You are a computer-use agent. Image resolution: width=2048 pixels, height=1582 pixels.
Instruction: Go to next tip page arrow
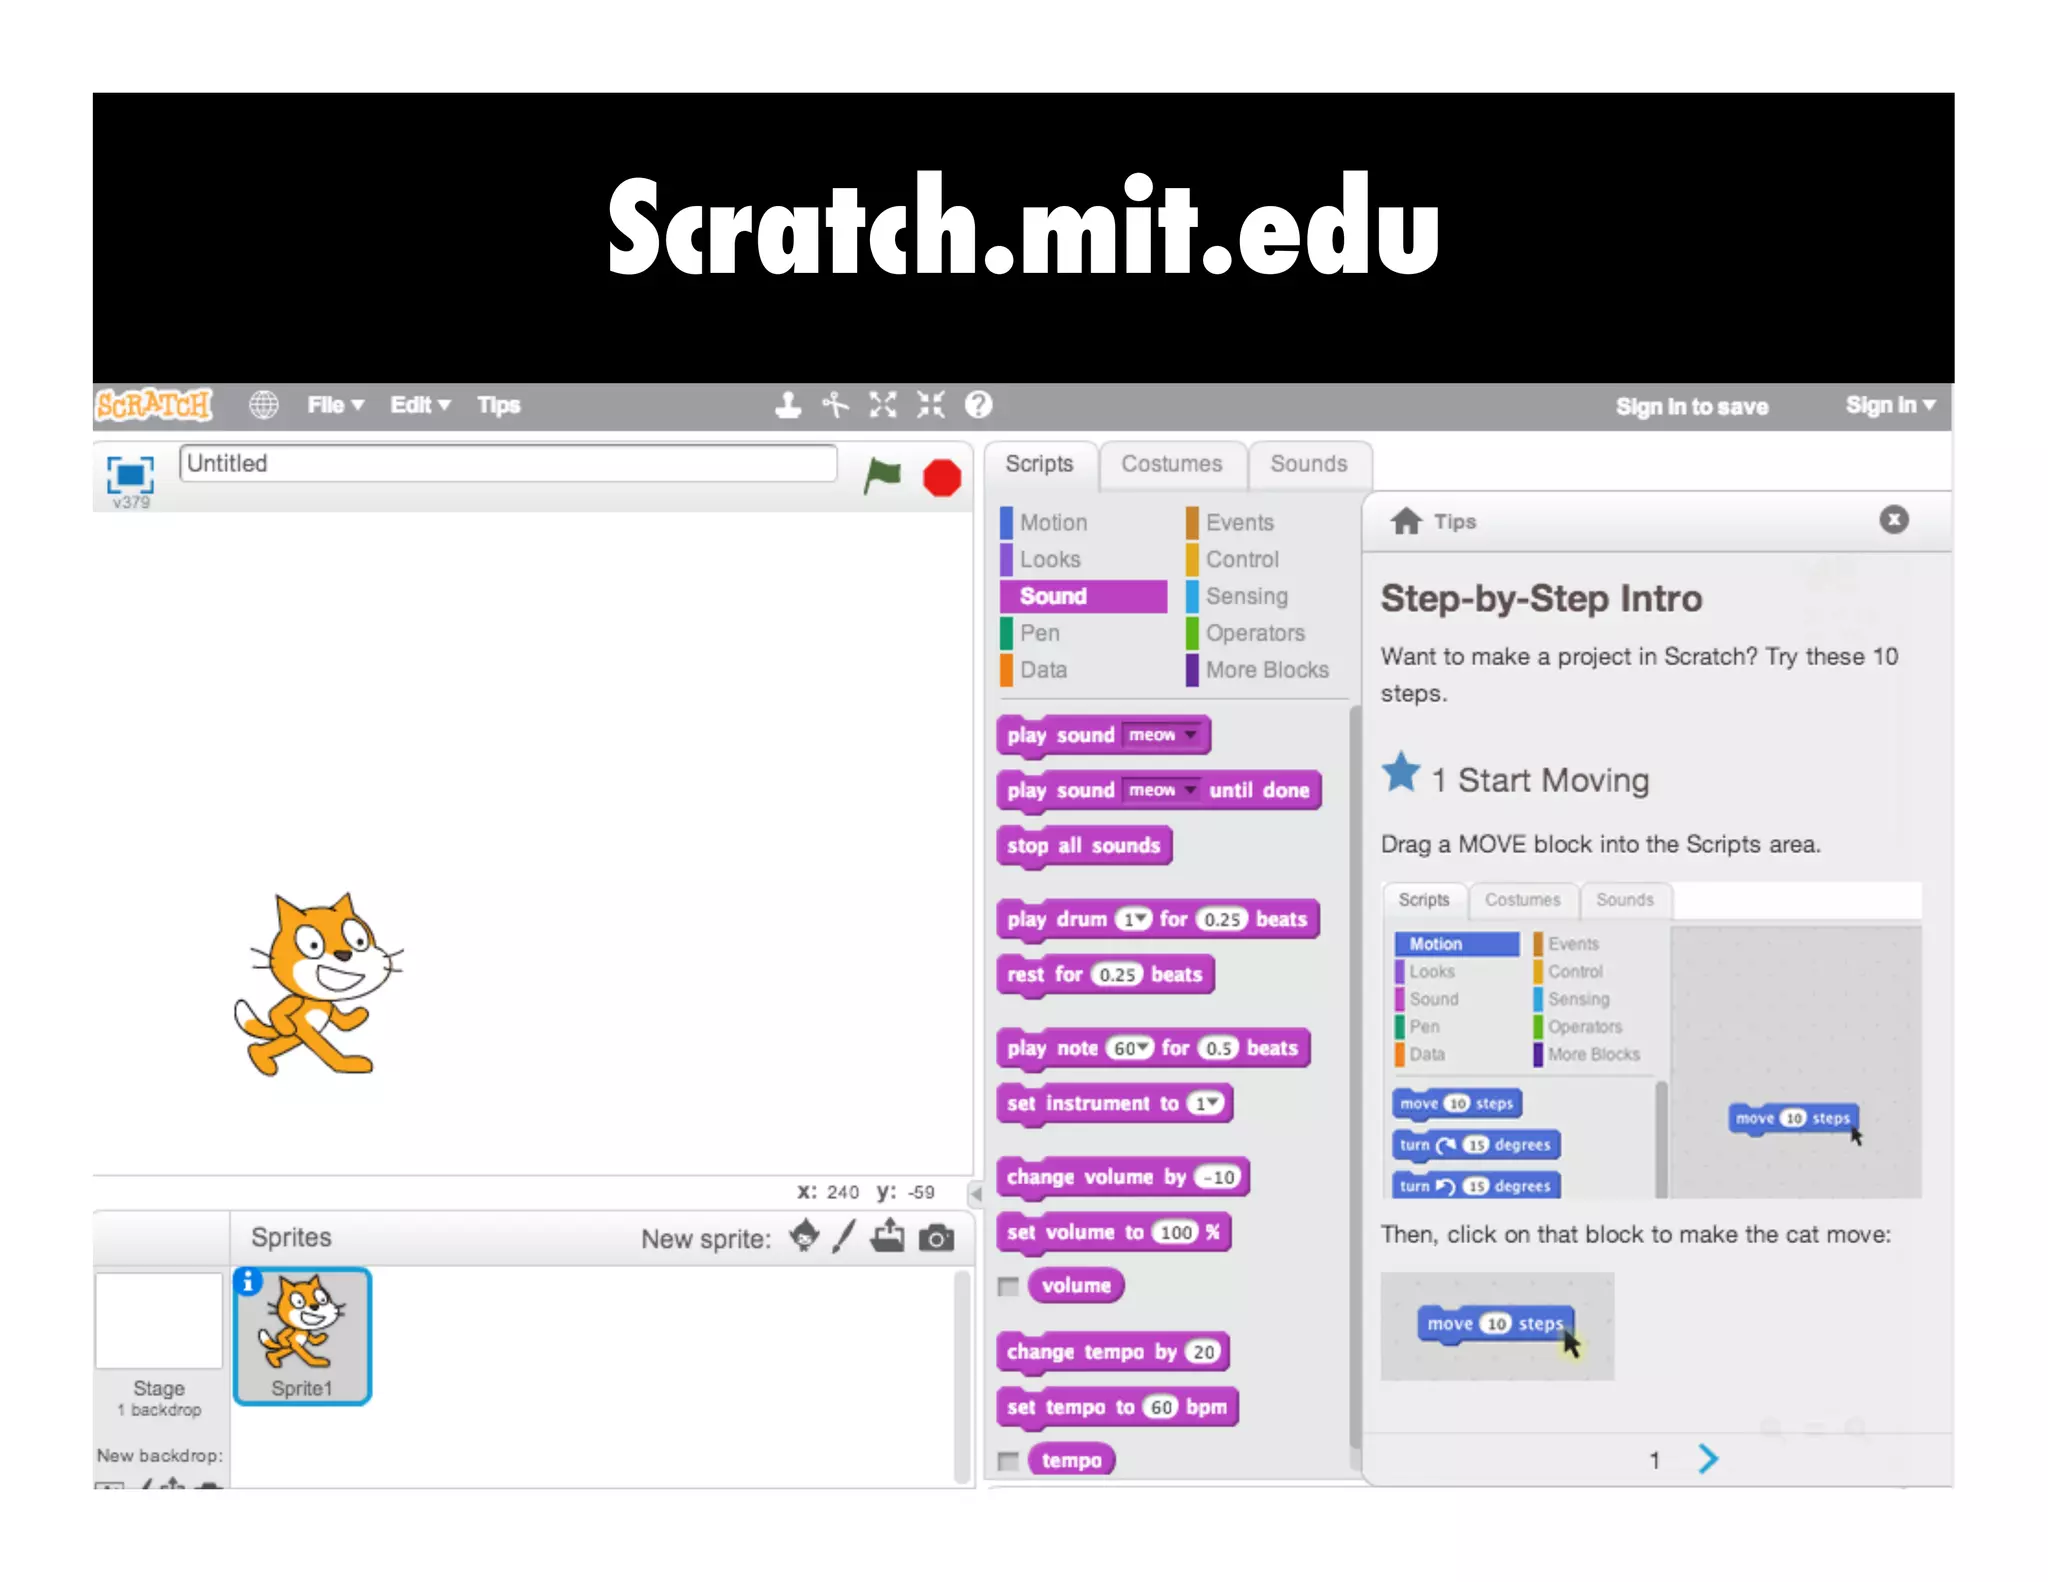coord(1708,1459)
